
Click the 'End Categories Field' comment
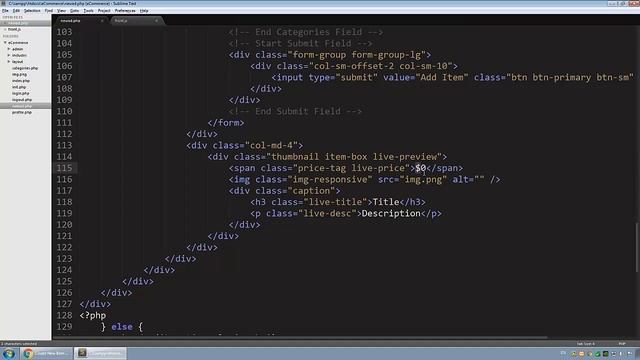(x=306, y=32)
